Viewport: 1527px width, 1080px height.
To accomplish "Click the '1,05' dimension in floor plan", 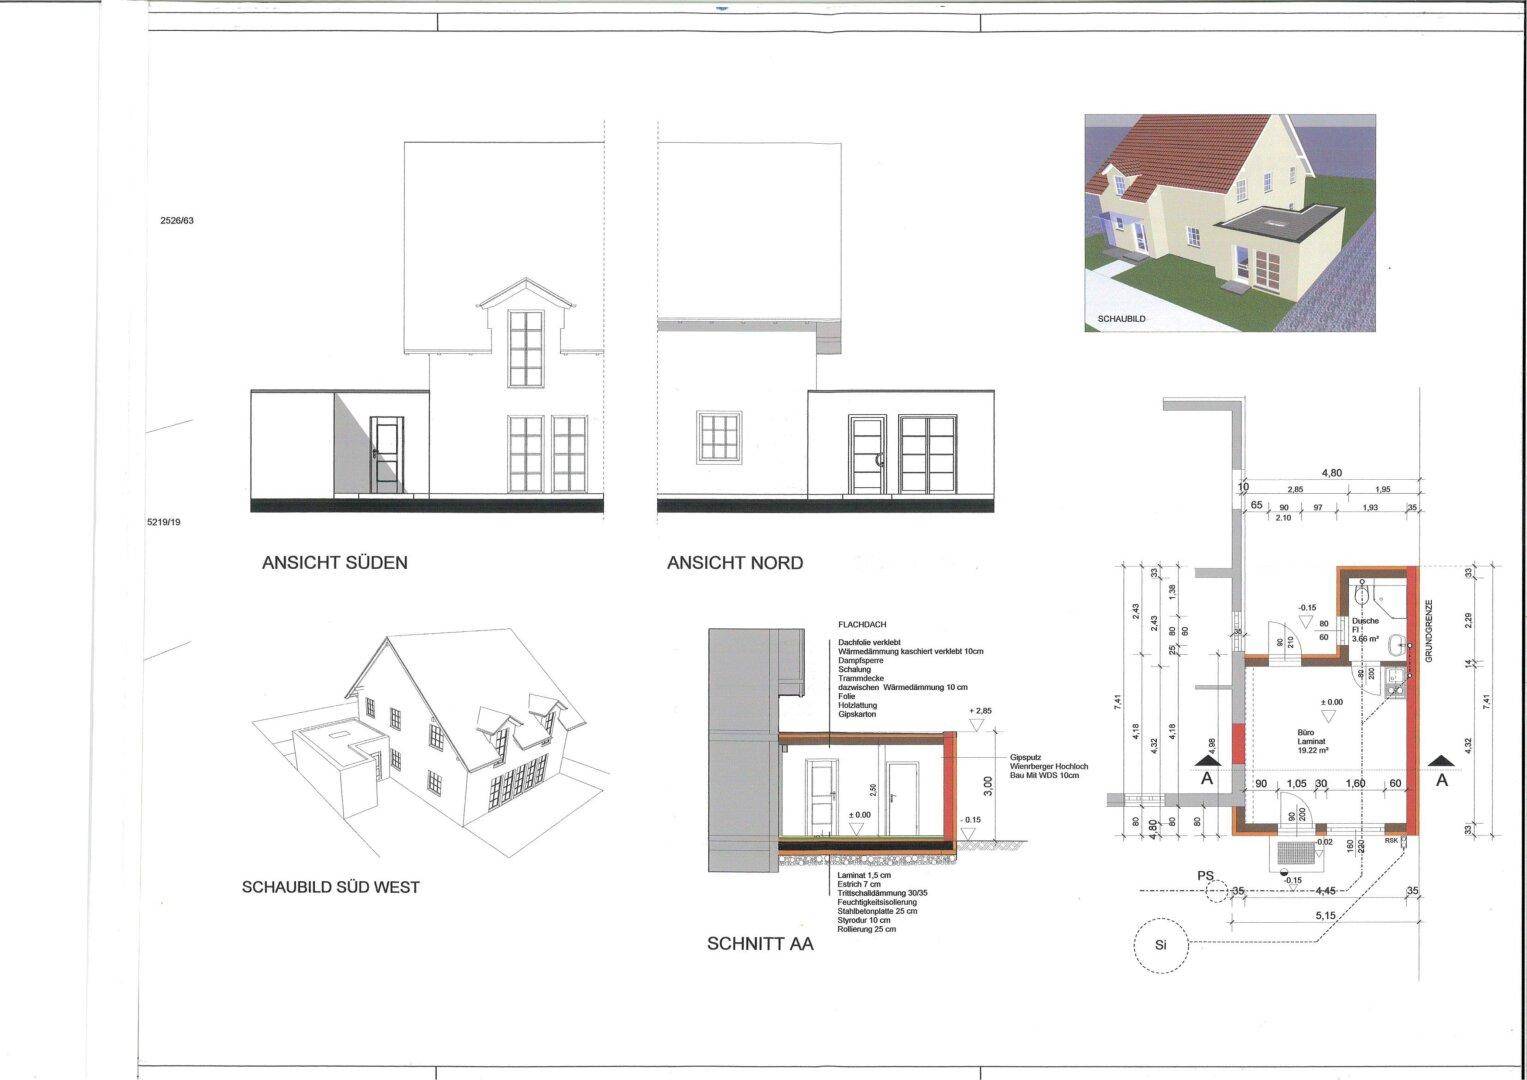I will tap(1297, 783).
